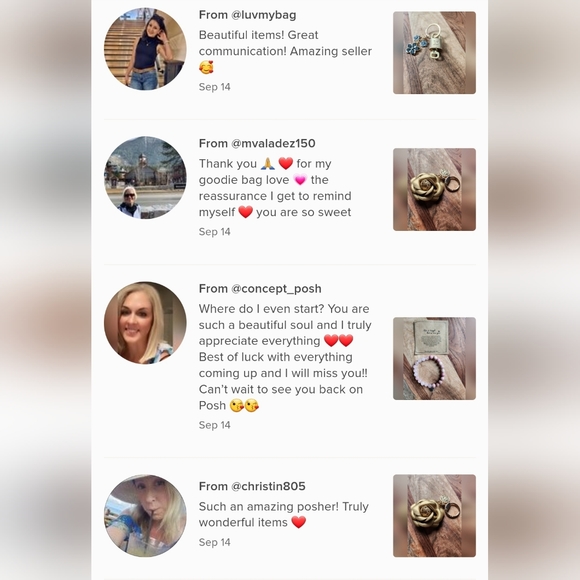View keychain listing thumbnail from luvmybag review
This screenshot has width=580, height=580.
click(434, 53)
